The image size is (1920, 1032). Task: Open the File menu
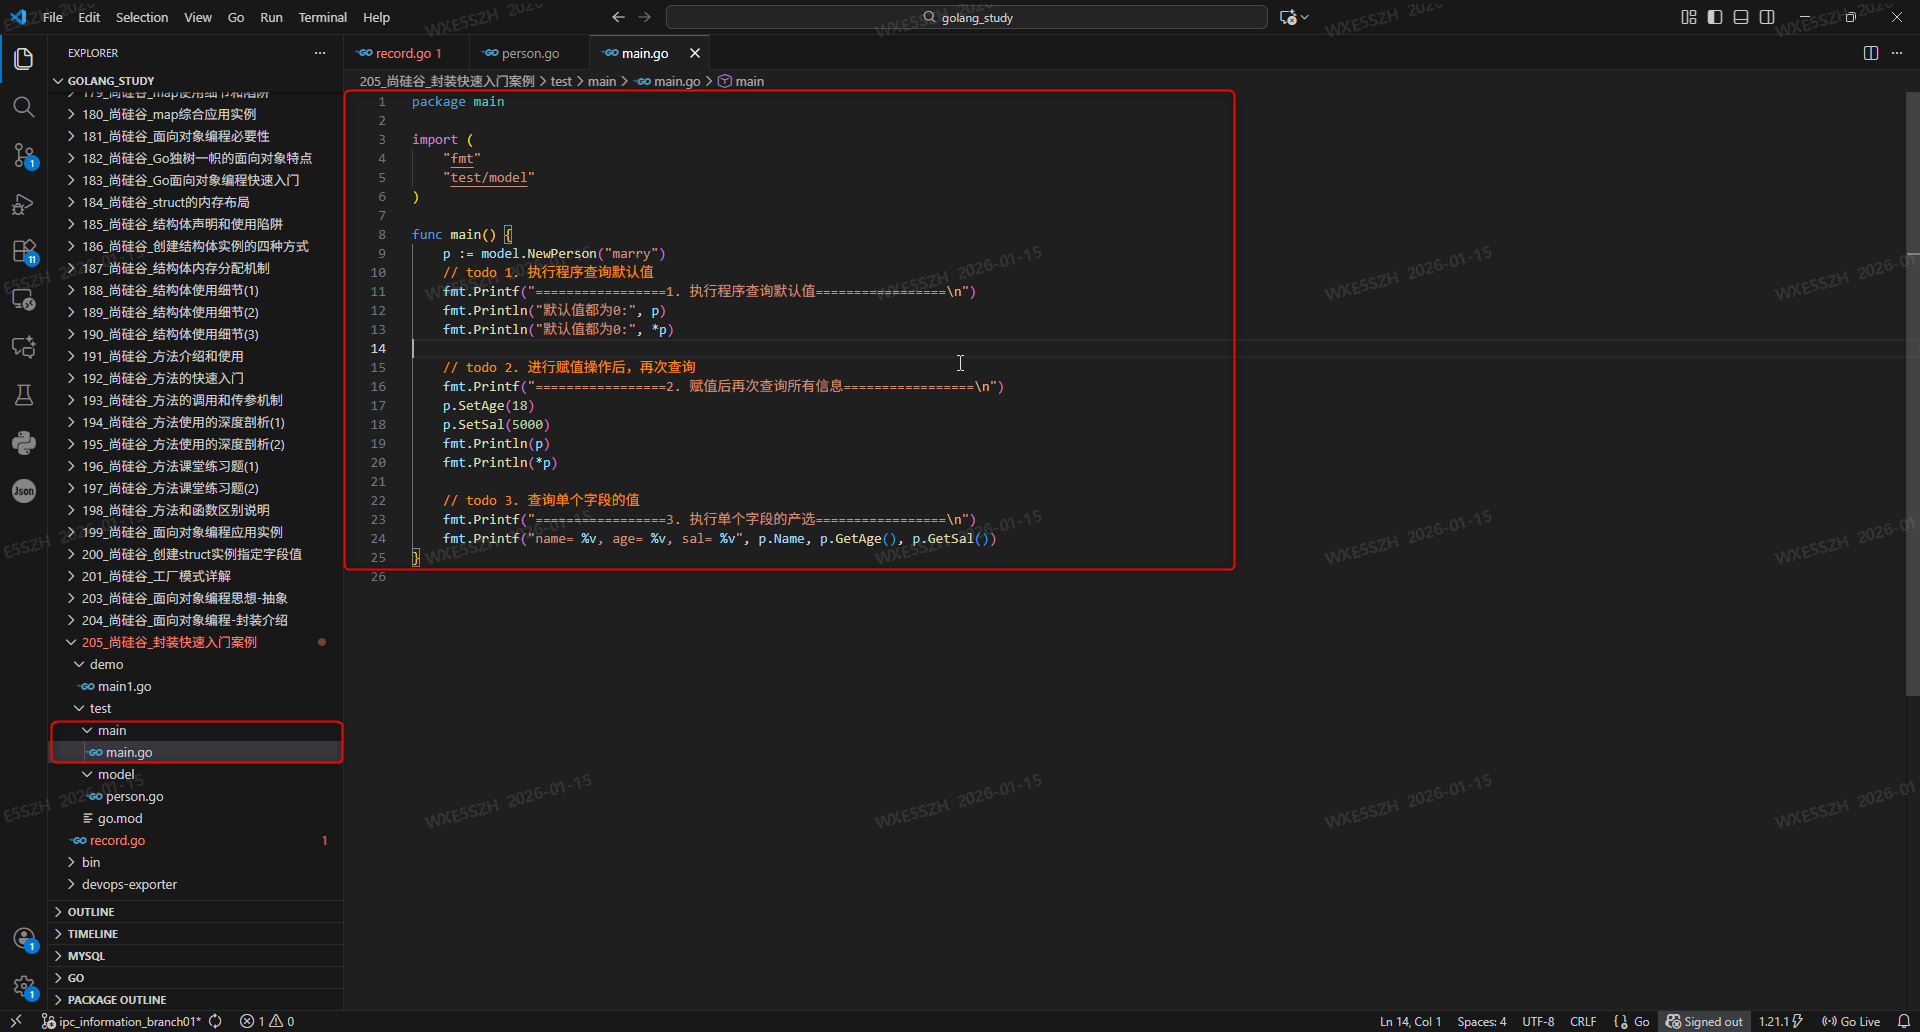point(53,17)
